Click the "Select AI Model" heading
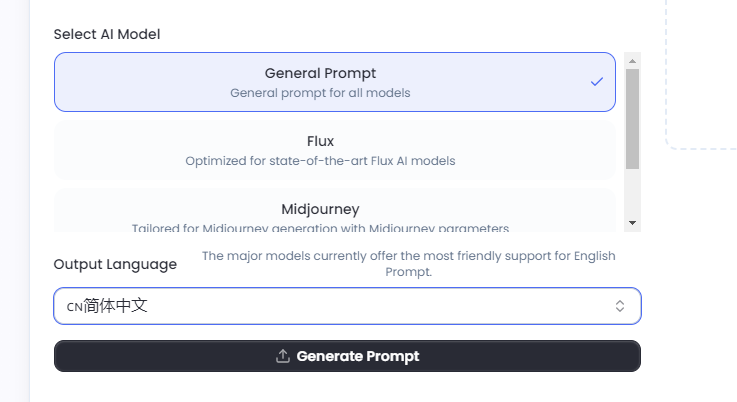 (x=107, y=34)
